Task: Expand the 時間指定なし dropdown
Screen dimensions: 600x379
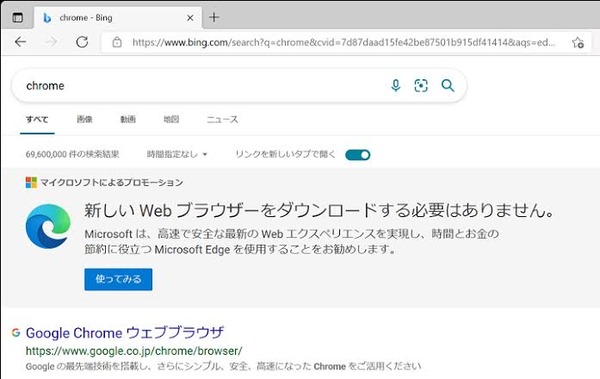Action: click(177, 154)
